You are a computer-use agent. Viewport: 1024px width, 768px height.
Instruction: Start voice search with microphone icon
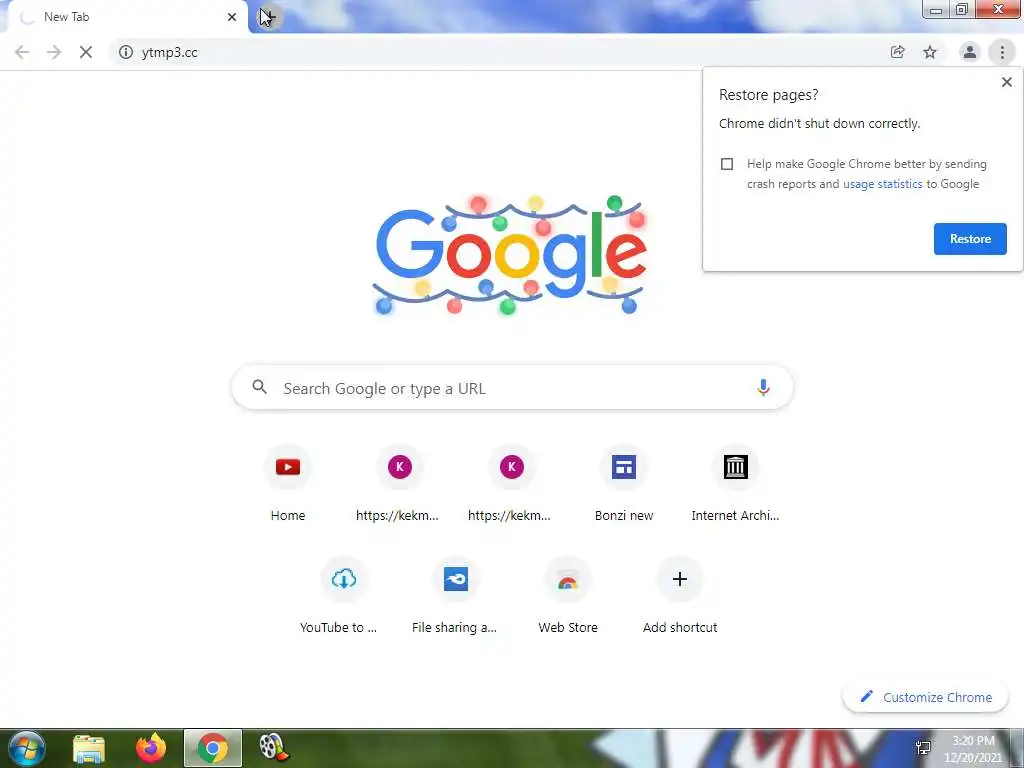click(x=763, y=388)
